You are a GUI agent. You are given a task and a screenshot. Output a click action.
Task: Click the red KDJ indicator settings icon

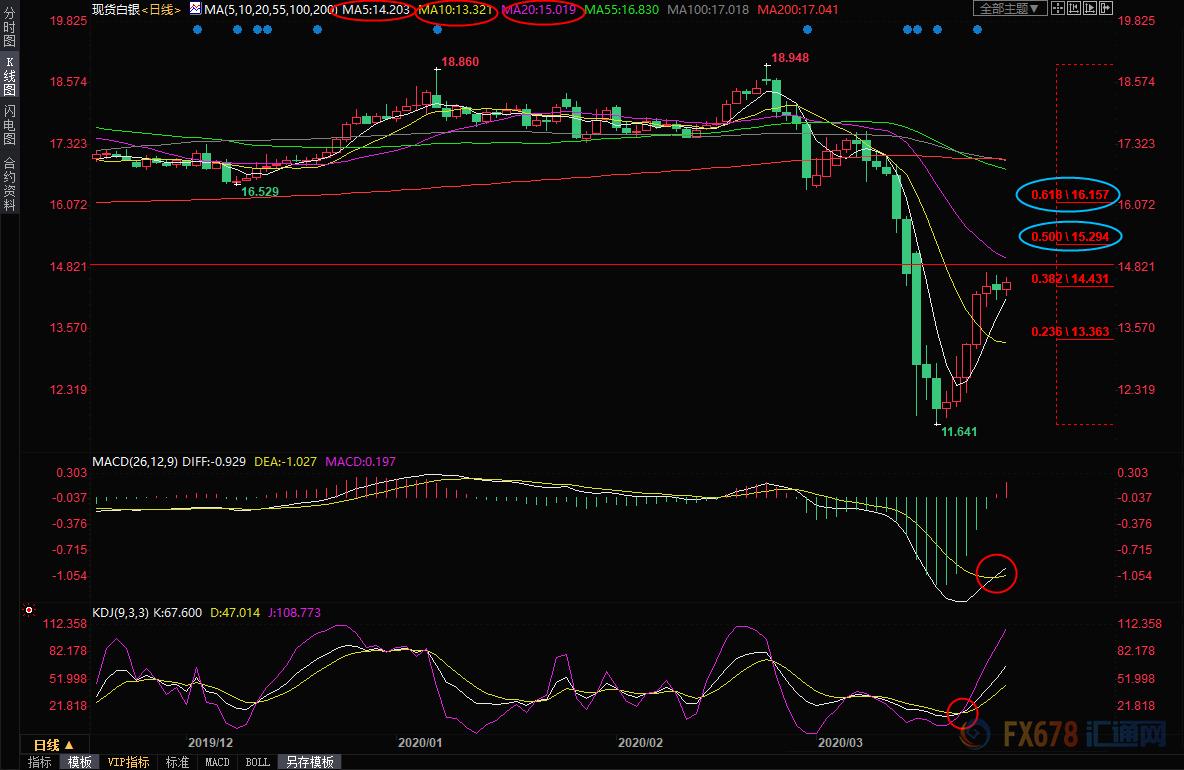click(x=29, y=610)
